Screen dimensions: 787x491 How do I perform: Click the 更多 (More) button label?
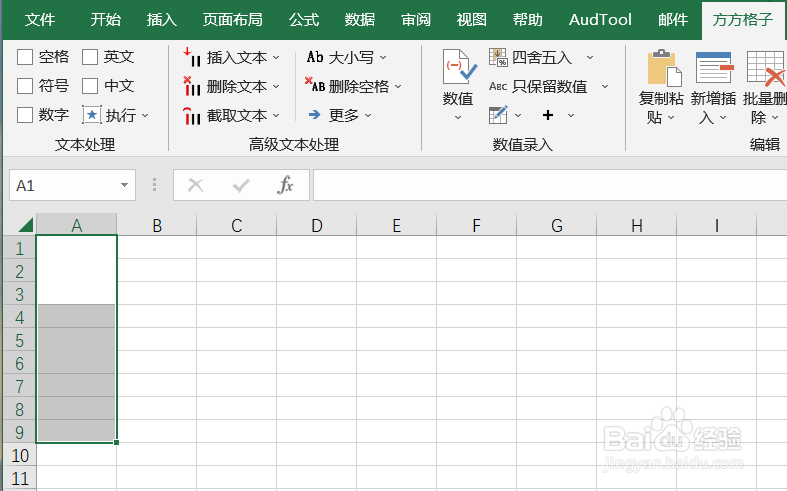(344, 115)
